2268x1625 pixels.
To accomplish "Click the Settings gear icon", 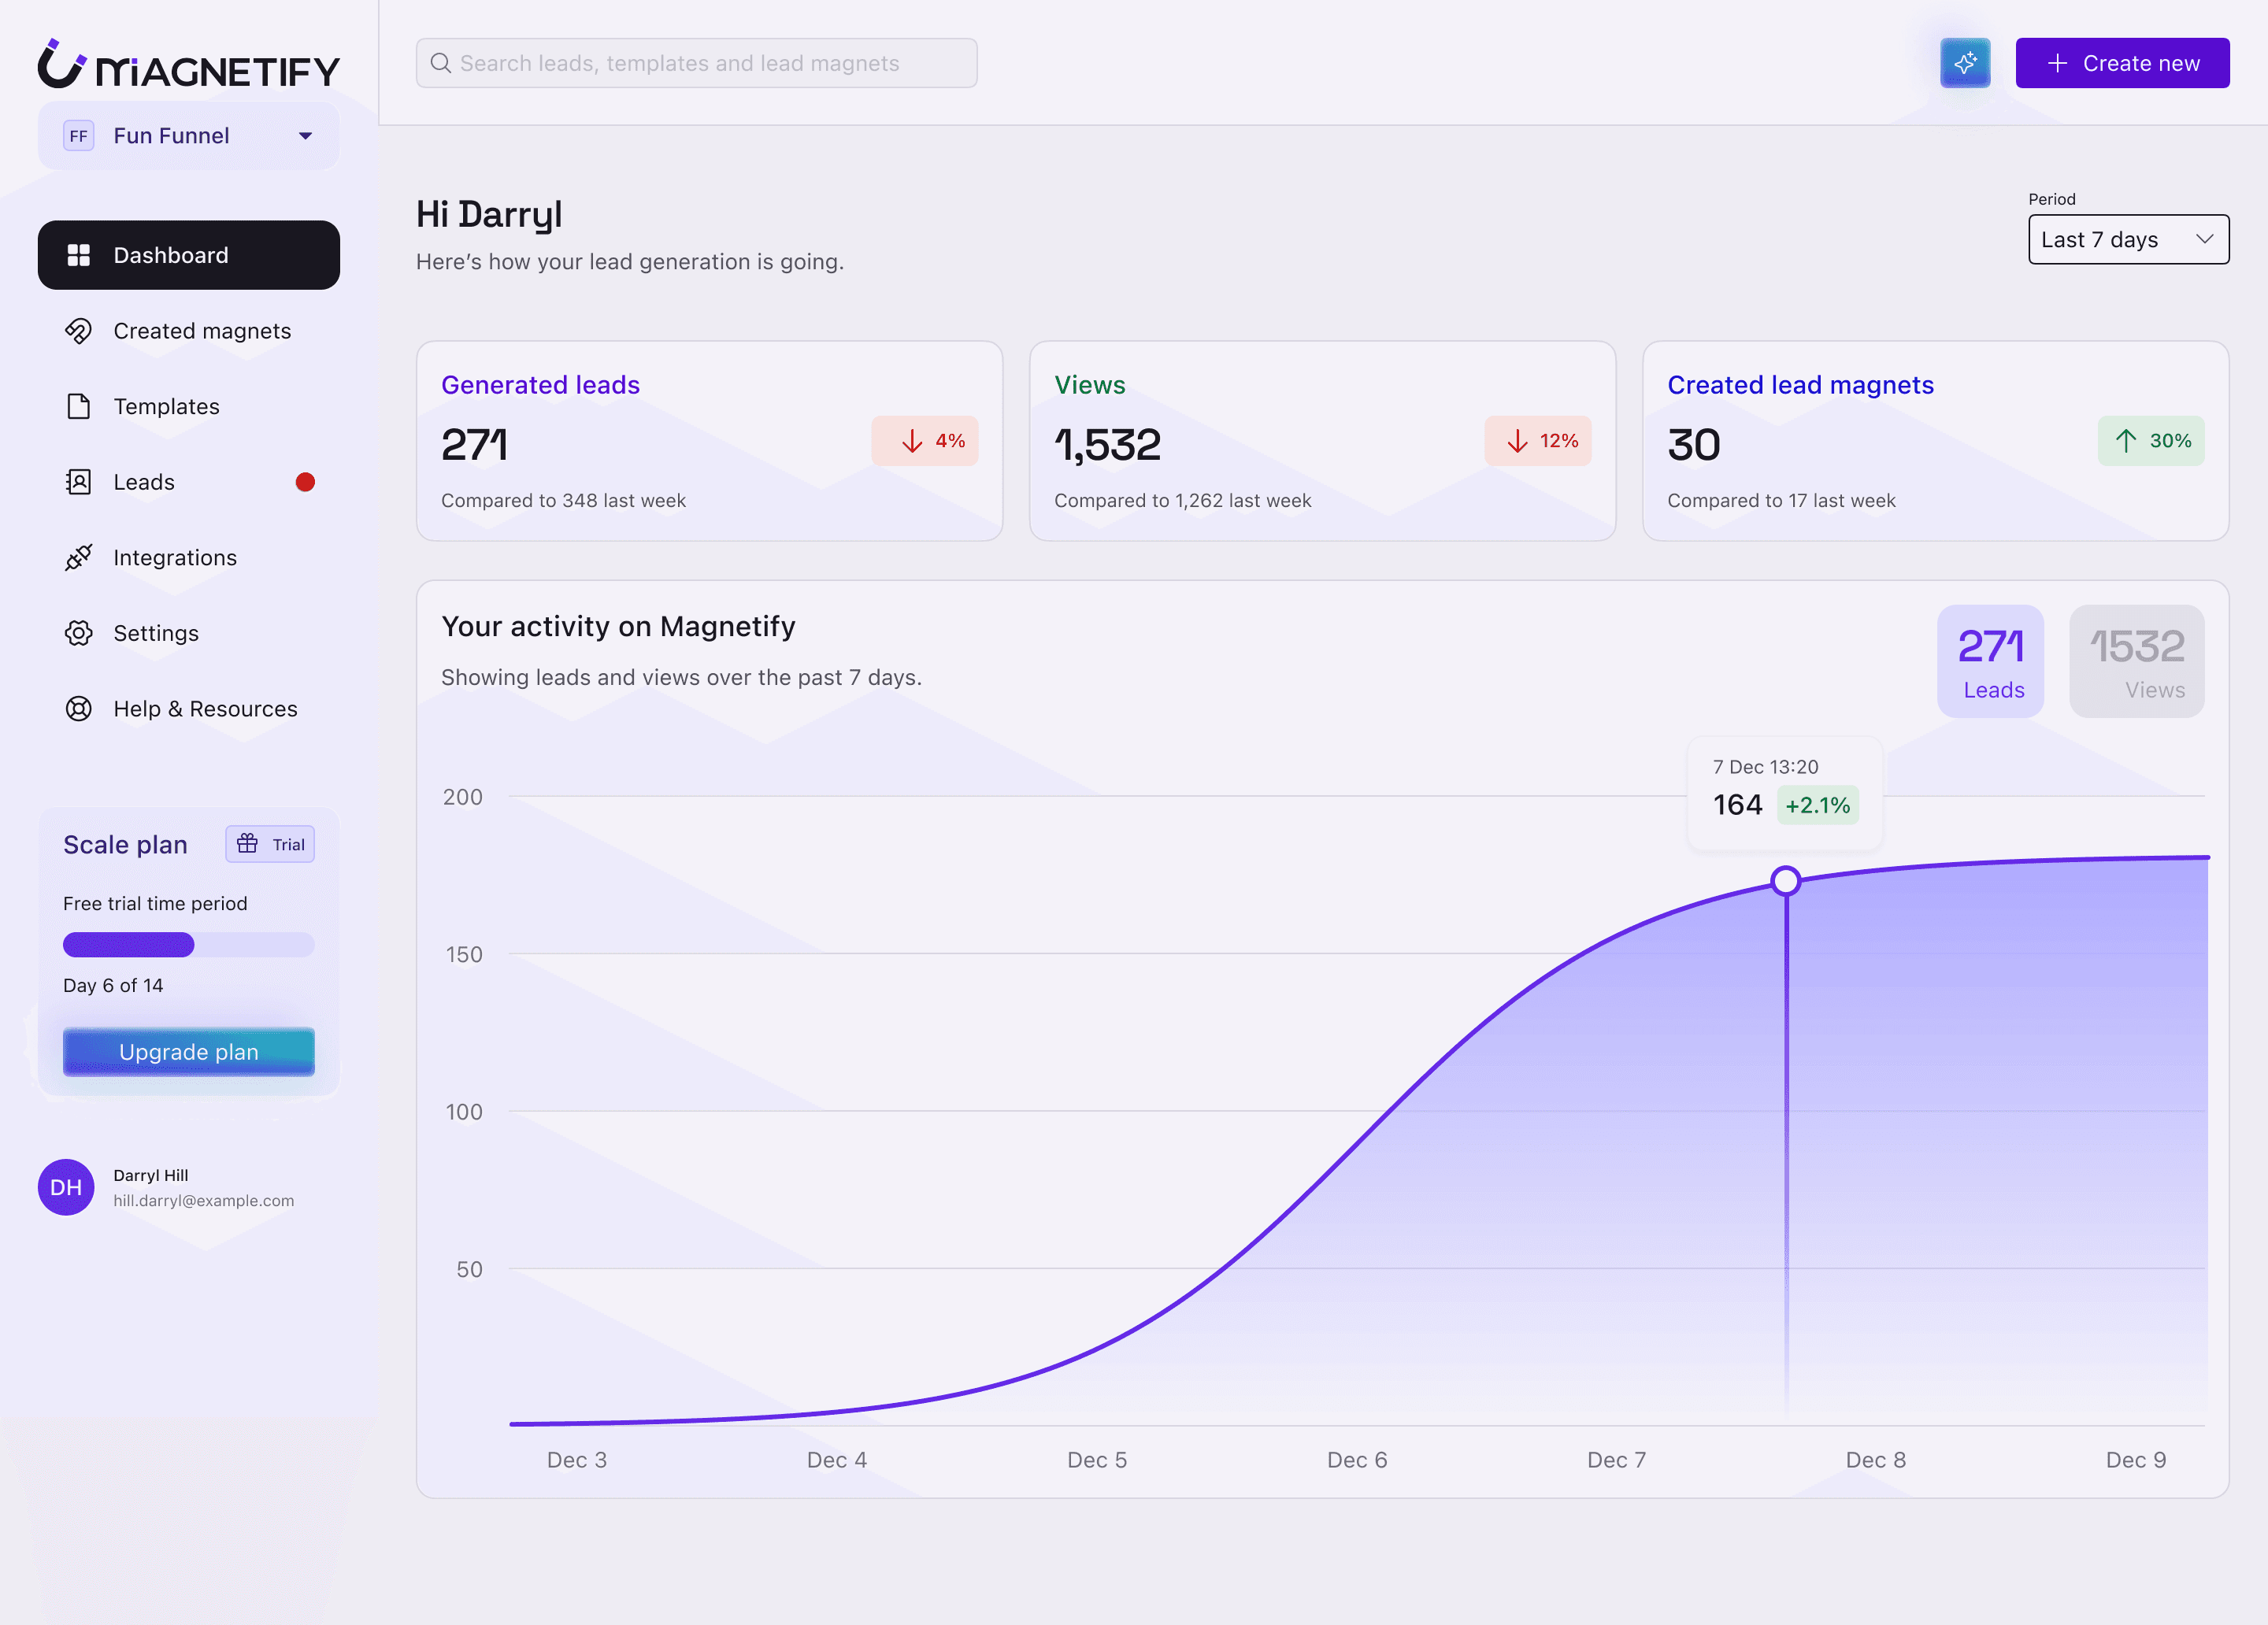I will point(79,633).
